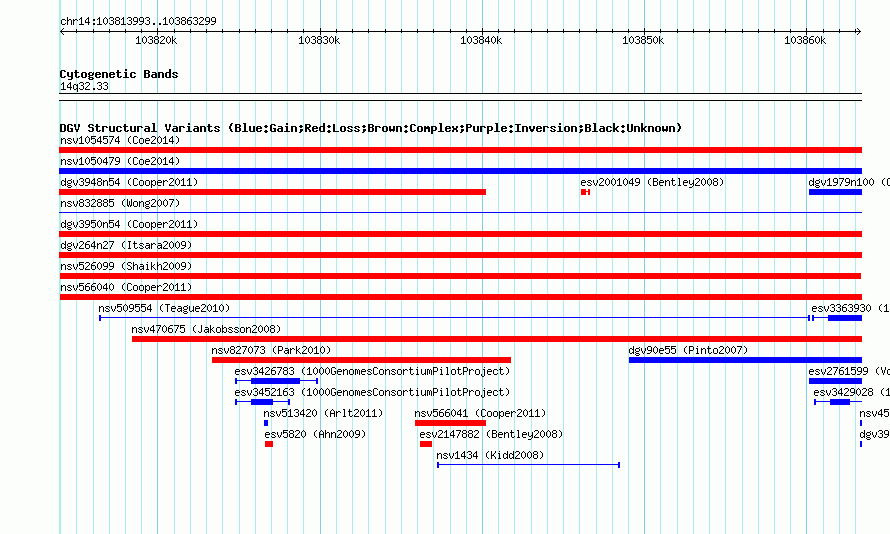
Task: Click the DGV Structural Variants track title
Action: click(x=371, y=128)
